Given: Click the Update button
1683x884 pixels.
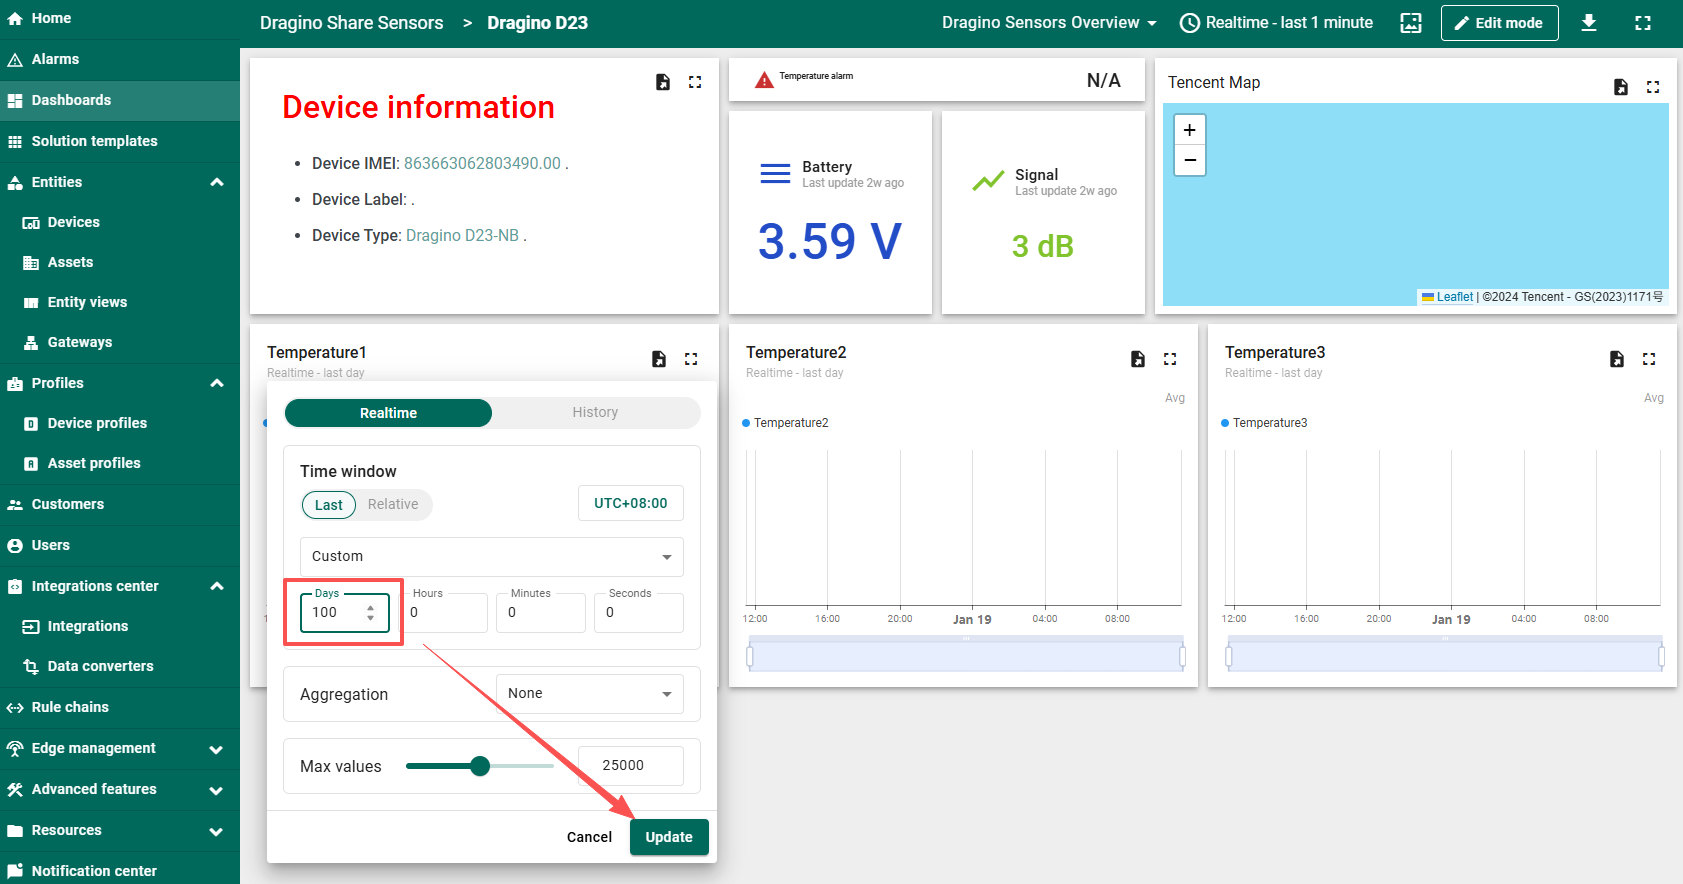Looking at the screenshot, I should tap(668, 837).
